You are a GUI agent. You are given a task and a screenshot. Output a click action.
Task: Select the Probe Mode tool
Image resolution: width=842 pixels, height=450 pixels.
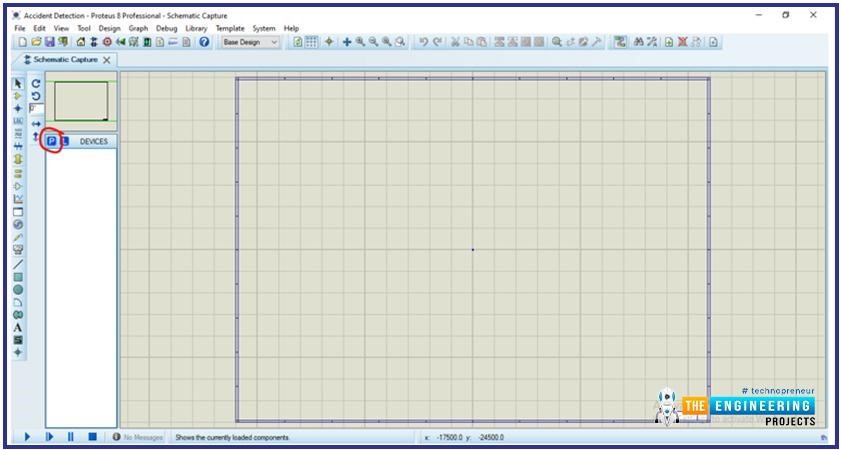(x=18, y=237)
